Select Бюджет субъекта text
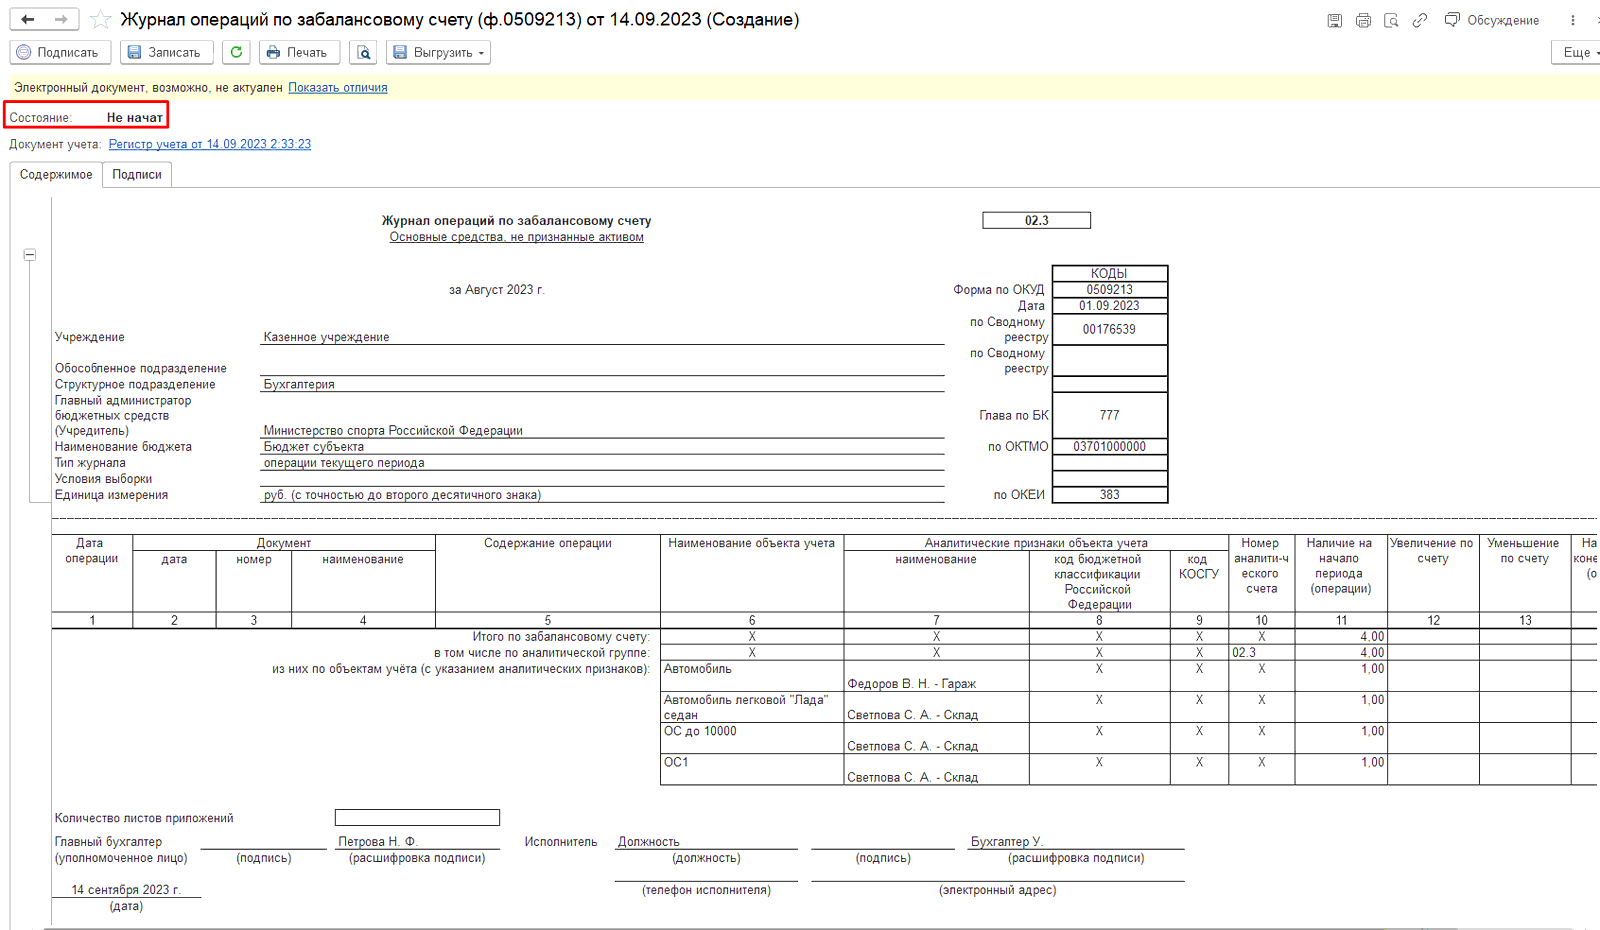This screenshot has height=930, width=1600. [x=314, y=447]
